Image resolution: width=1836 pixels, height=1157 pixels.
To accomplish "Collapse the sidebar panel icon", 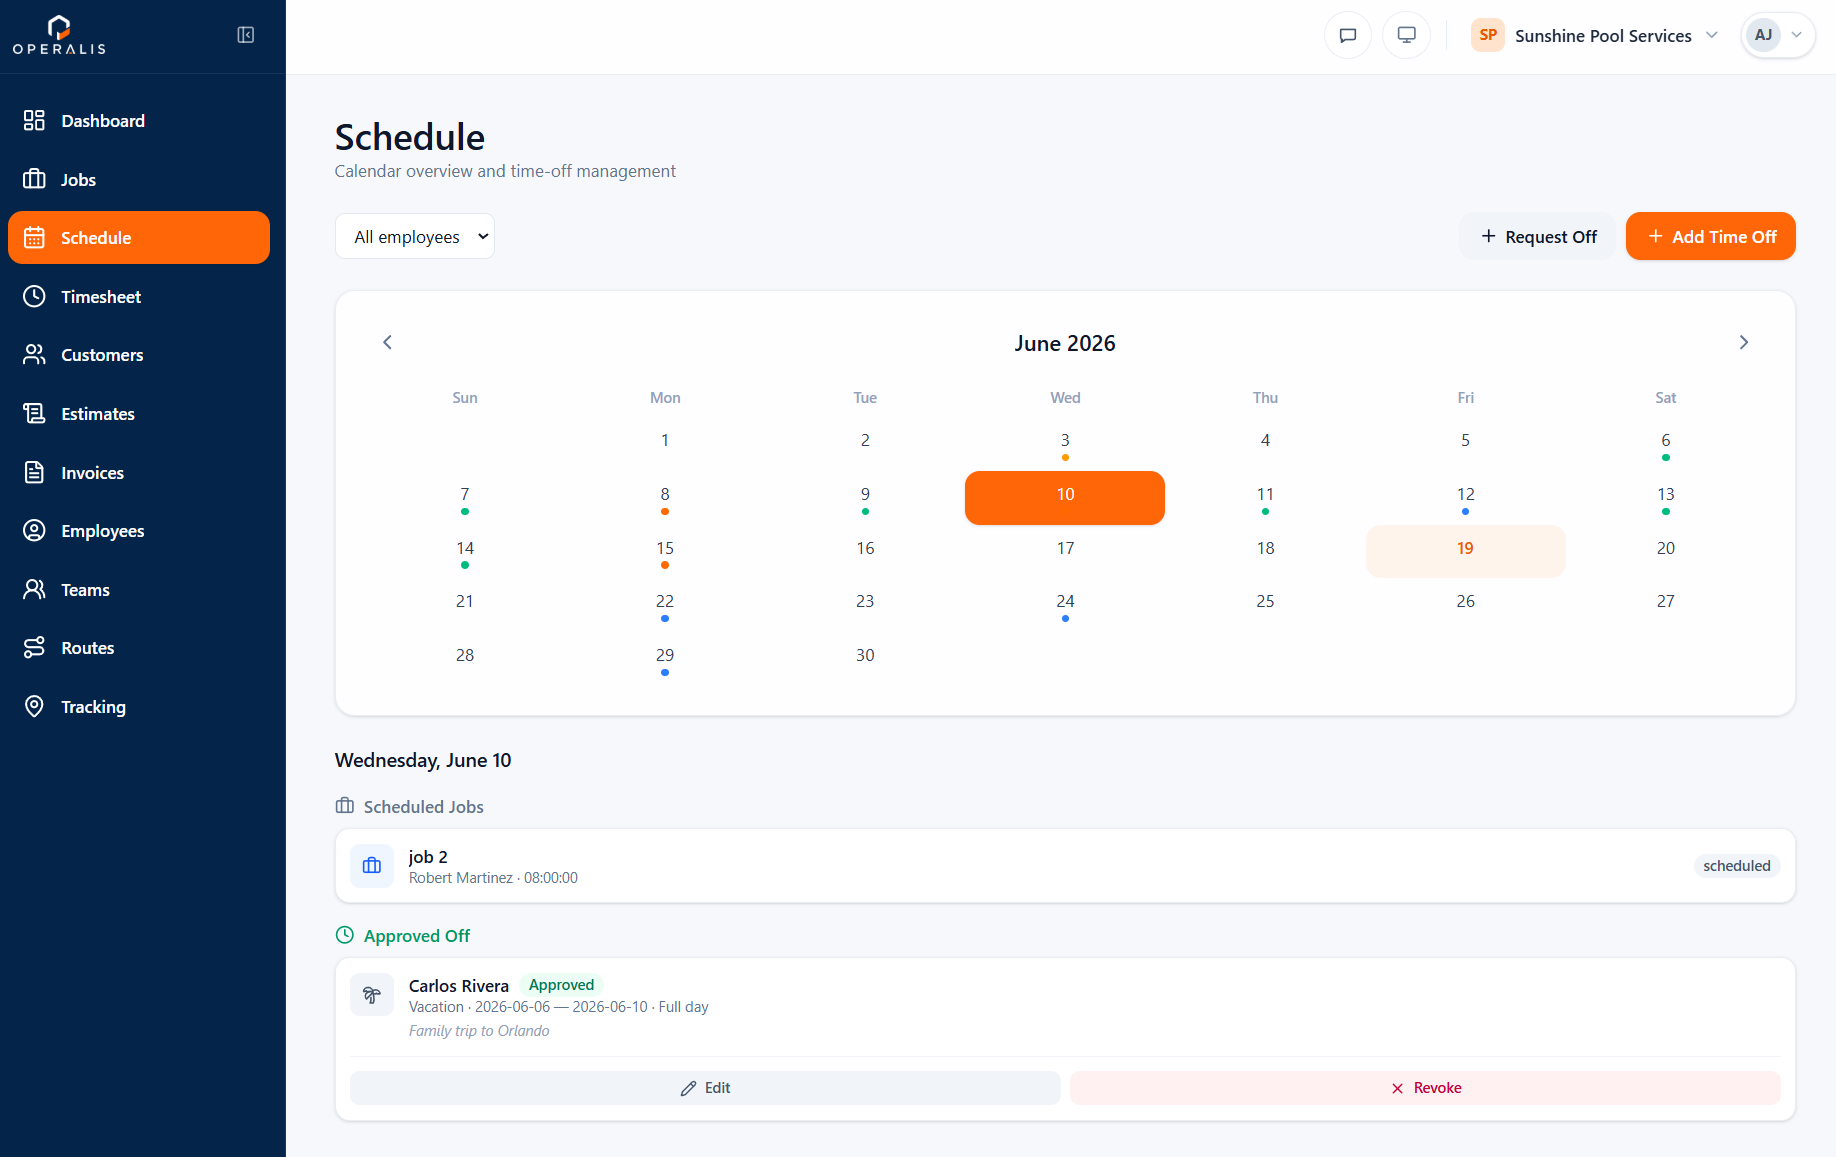I will coord(246,35).
